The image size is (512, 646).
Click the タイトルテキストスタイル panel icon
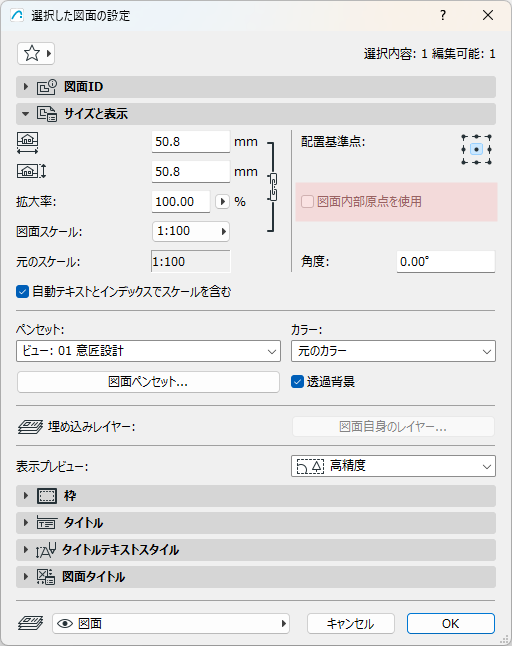click(x=45, y=550)
